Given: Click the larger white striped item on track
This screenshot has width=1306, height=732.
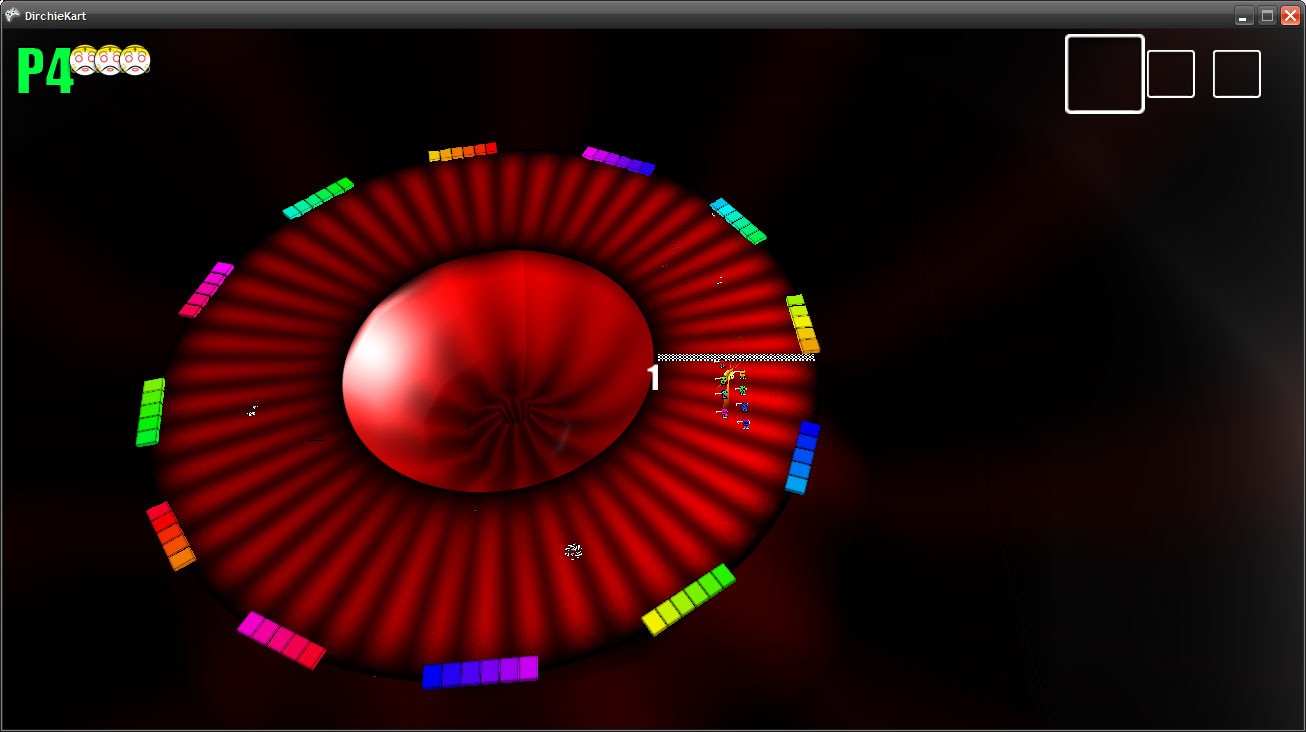Looking at the screenshot, I should point(573,551).
